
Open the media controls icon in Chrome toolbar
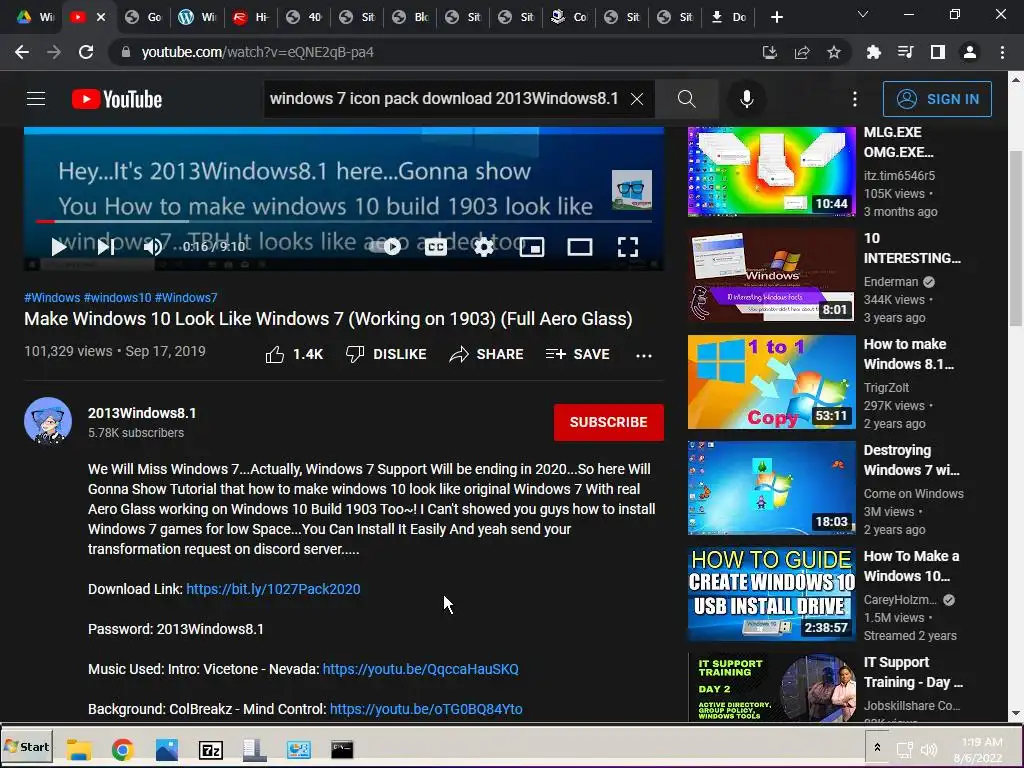905,52
